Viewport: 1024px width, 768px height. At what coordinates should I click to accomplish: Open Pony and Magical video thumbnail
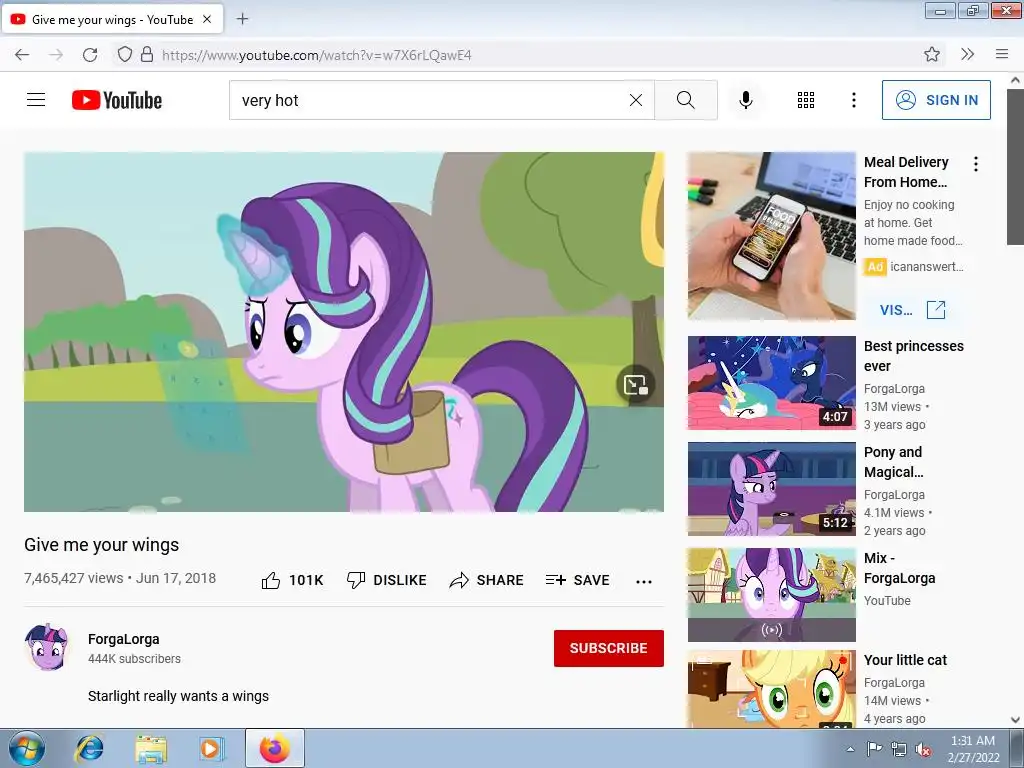coord(771,488)
